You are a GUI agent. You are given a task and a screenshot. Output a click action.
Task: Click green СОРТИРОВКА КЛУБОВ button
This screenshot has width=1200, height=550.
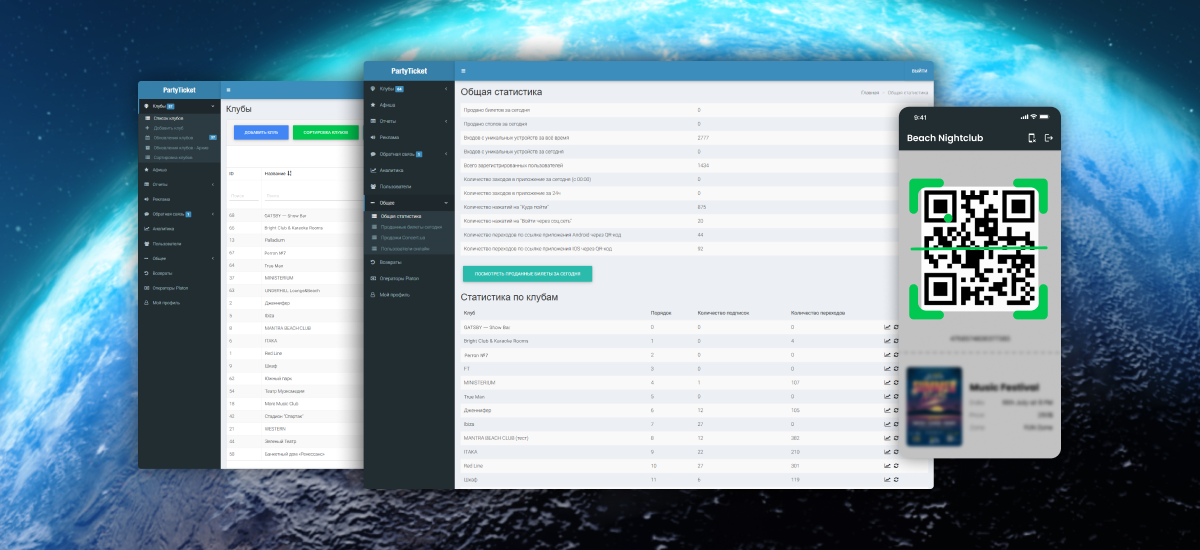[326, 132]
